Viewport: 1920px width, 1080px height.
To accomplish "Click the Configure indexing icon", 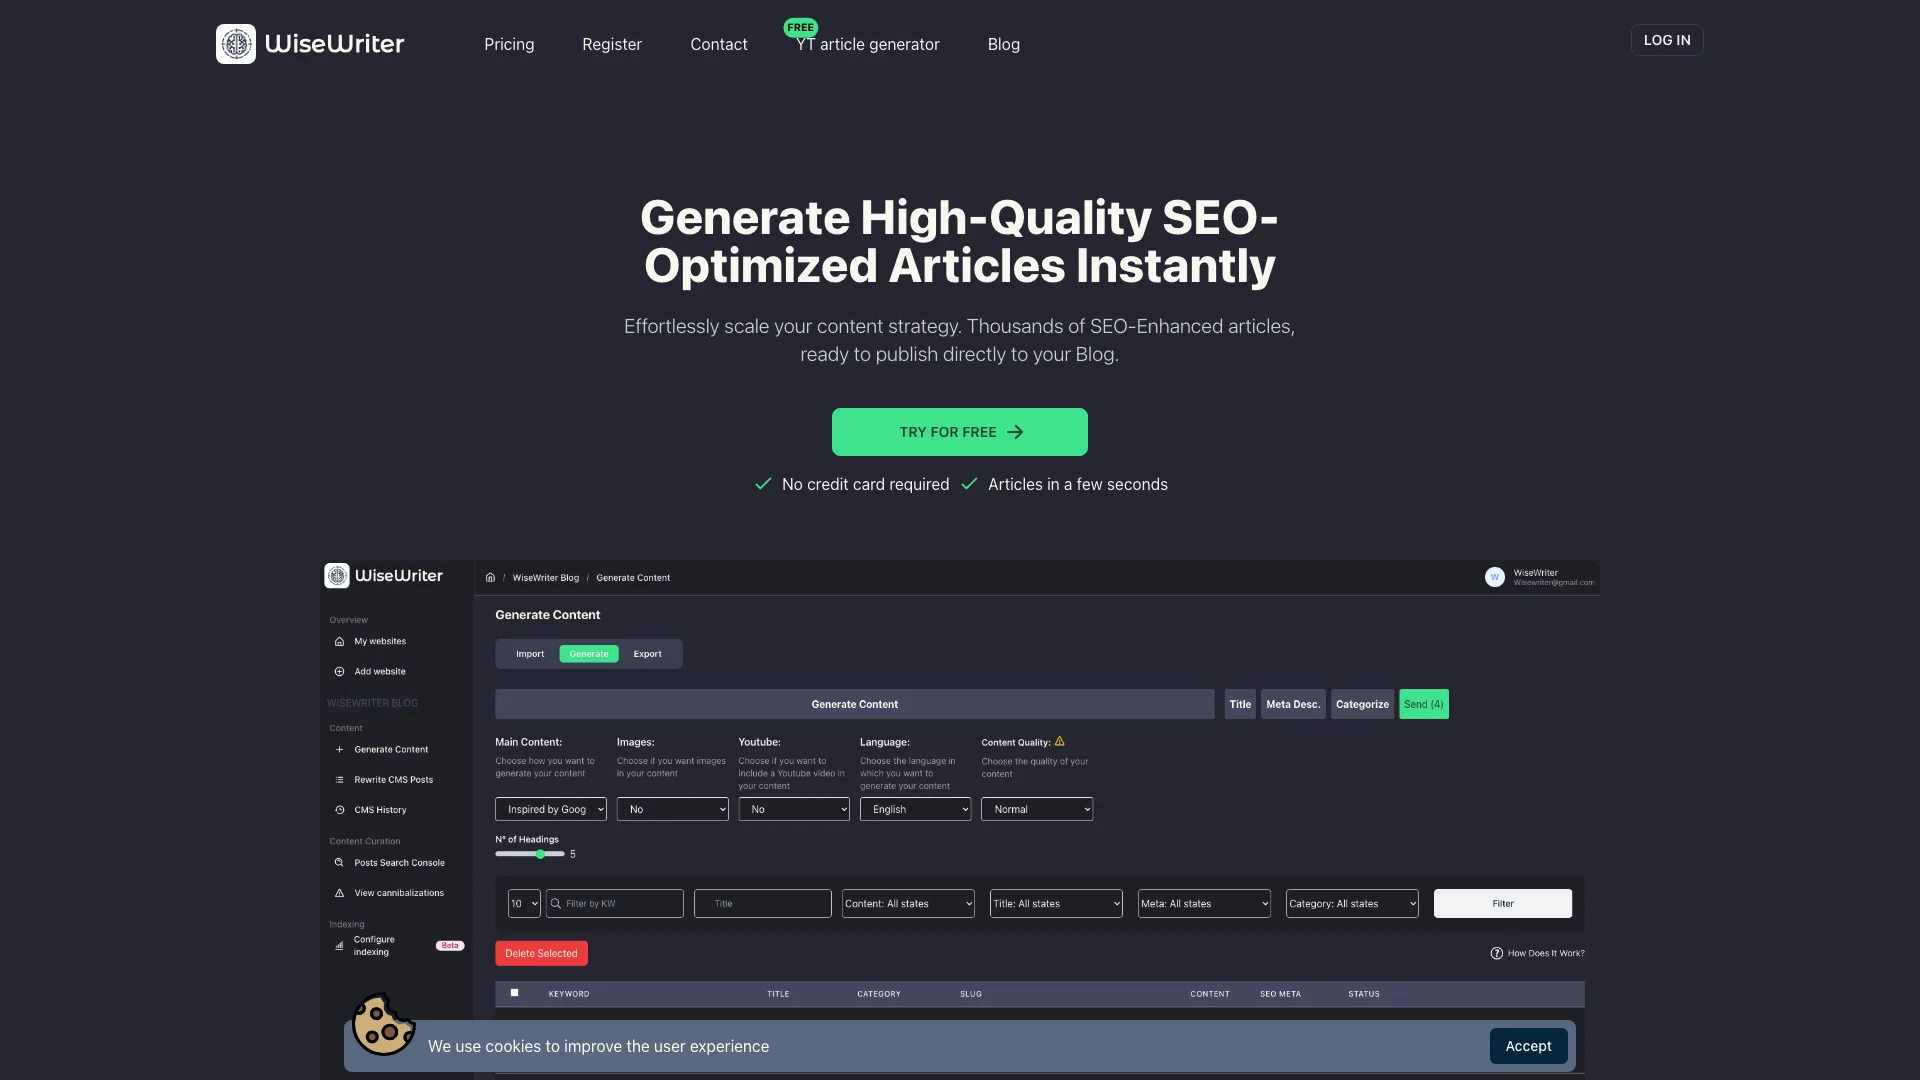I will (340, 944).
